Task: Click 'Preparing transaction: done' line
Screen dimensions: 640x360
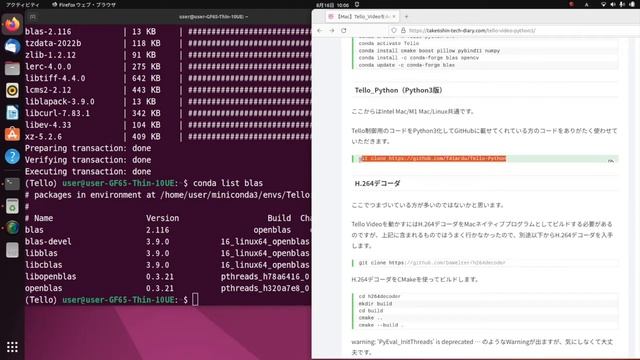Action: point(88,148)
